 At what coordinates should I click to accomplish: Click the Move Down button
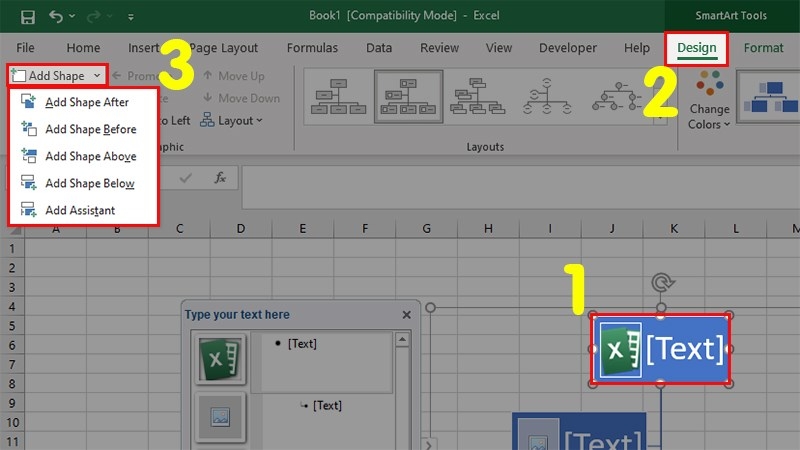[241, 98]
